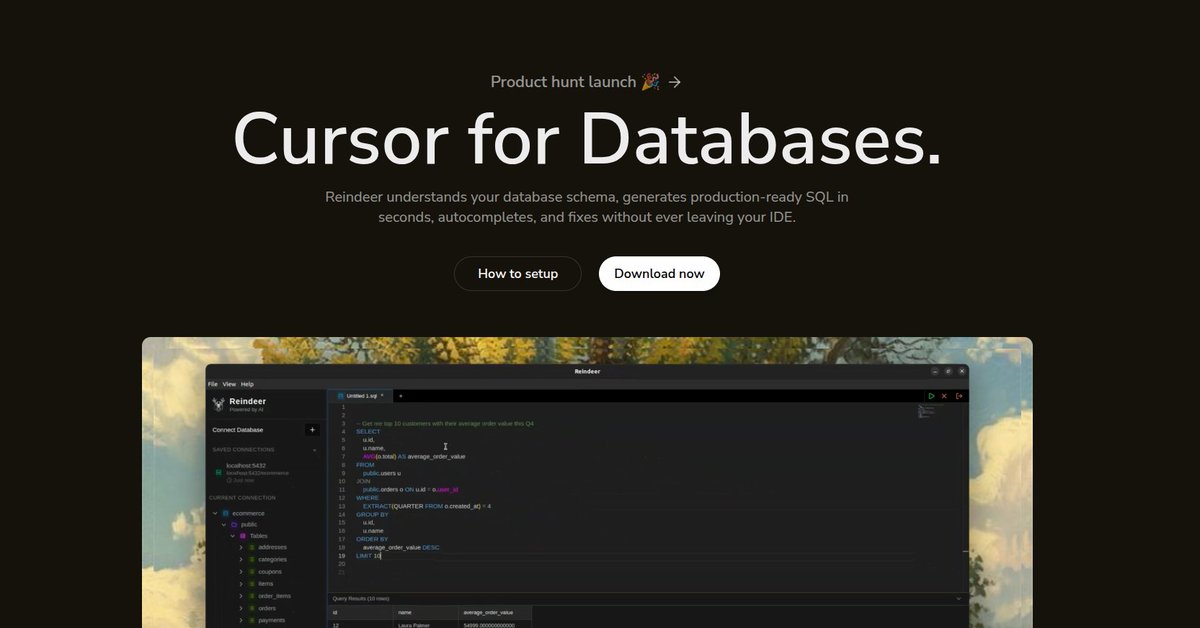Expand the categories table
The height and width of the screenshot is (628, 1200).
tap(241, 559)
